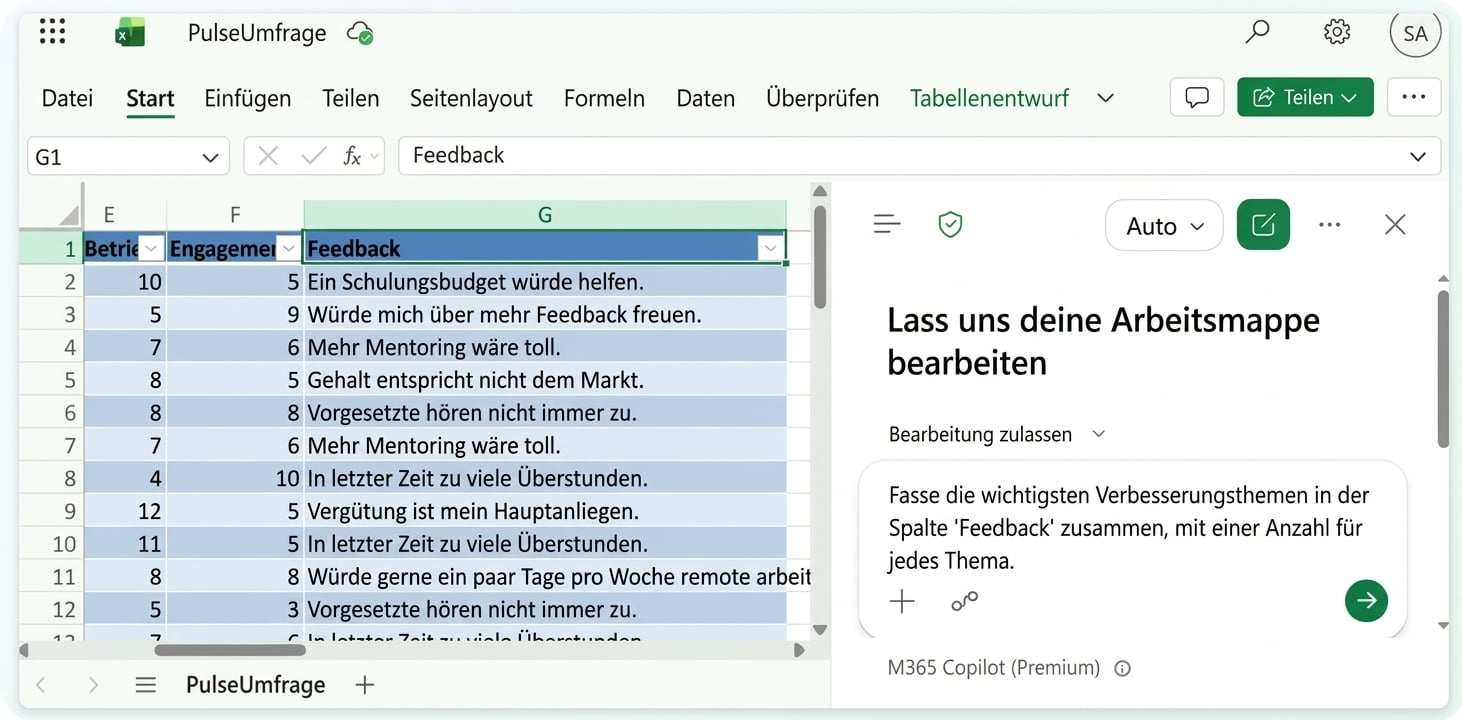Open the Auto mode dropdown
1462x720 pixels.
coord(1164,226)
